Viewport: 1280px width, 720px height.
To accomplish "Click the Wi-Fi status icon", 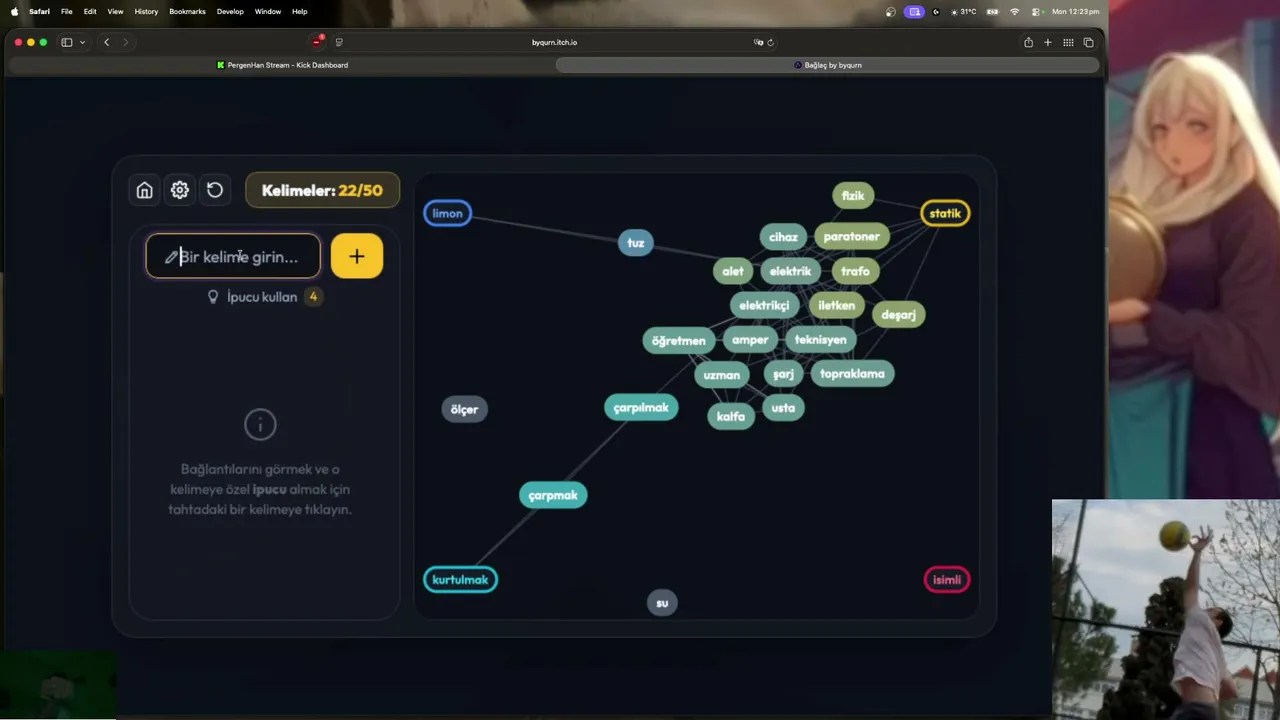I will pyautogui.click(x=1015, y=11).
